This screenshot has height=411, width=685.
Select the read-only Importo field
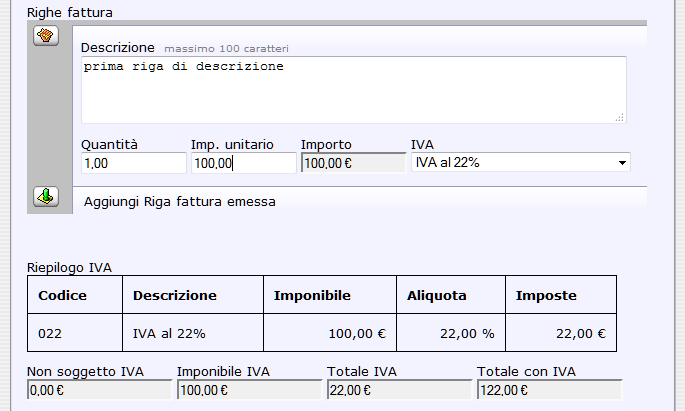point(353,163)
